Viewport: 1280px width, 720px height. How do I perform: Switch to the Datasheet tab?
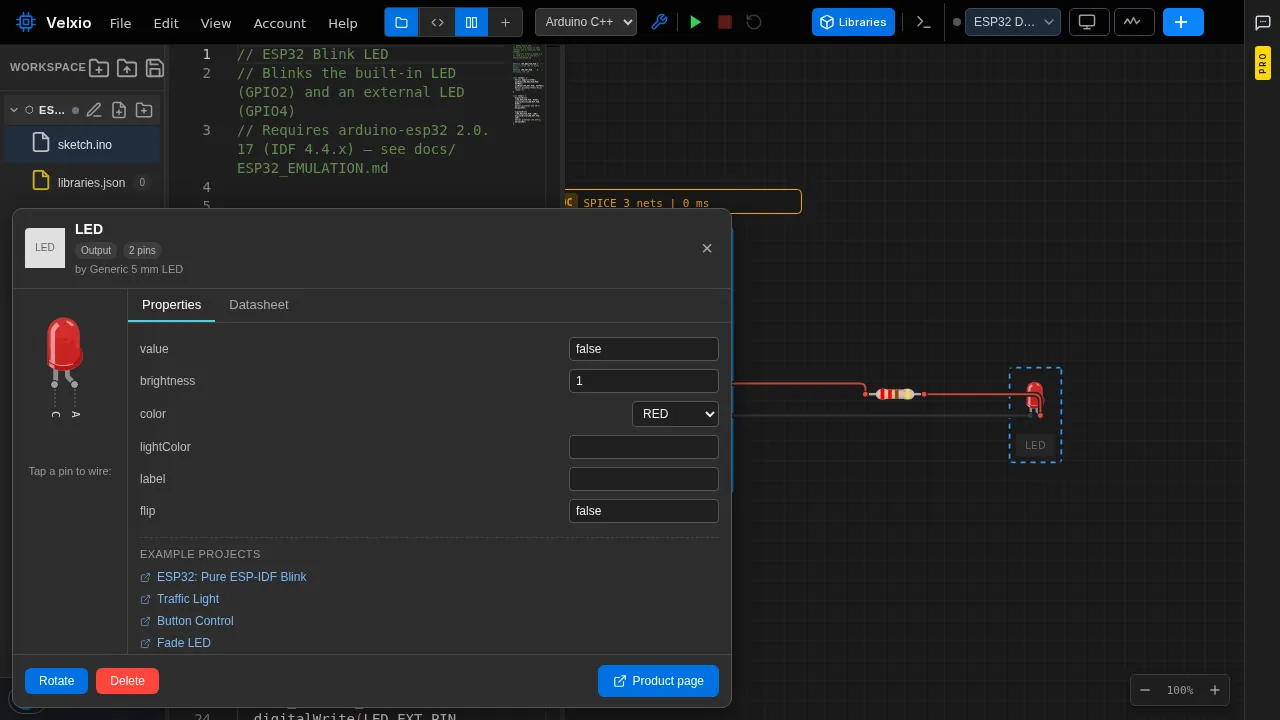tap(258, 305)
